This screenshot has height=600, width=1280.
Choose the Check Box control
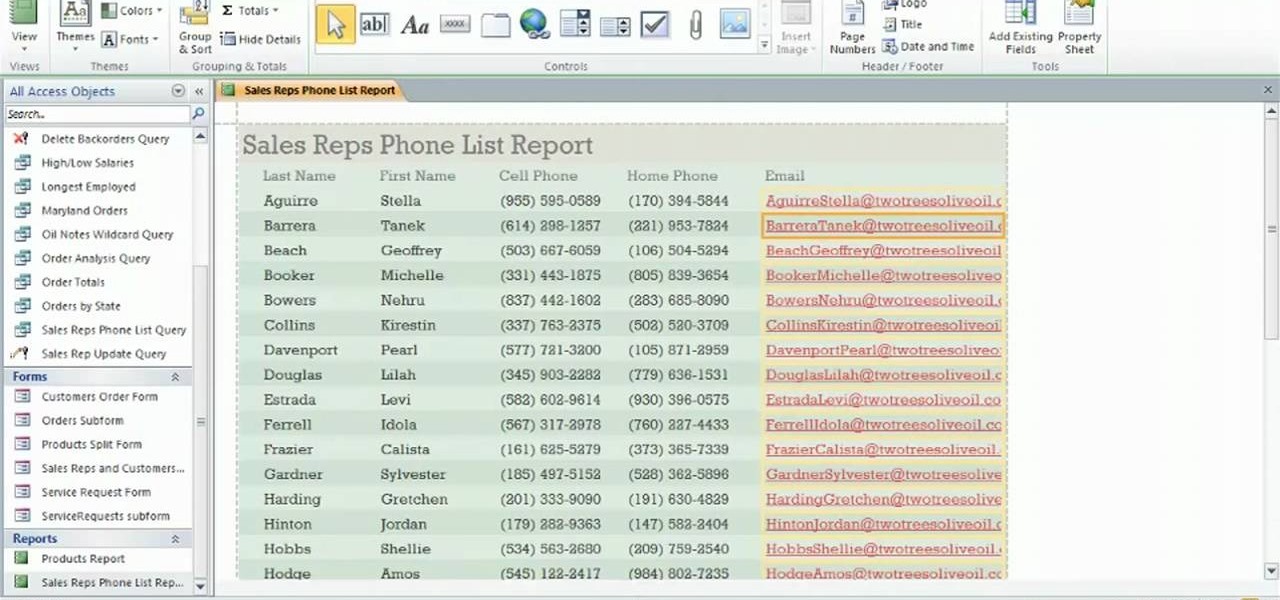(654, 24)
